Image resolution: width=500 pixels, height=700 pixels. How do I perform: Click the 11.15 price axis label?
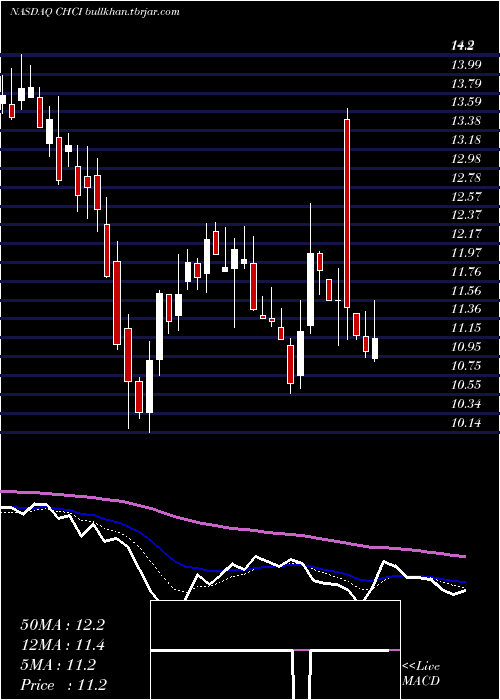point(466,328)
